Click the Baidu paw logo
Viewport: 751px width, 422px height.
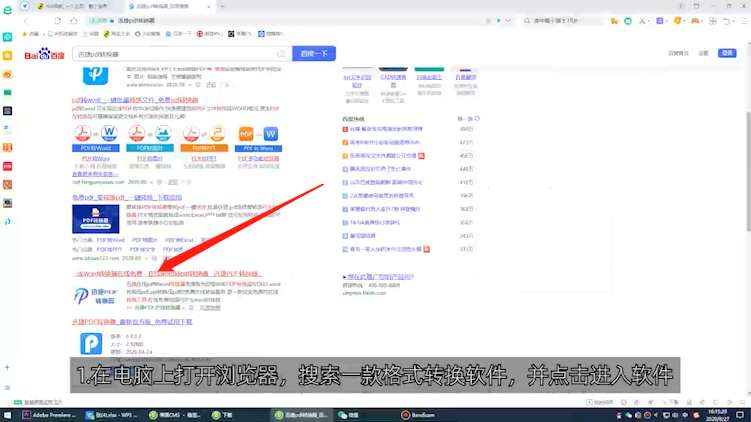[x=45, y=54]
